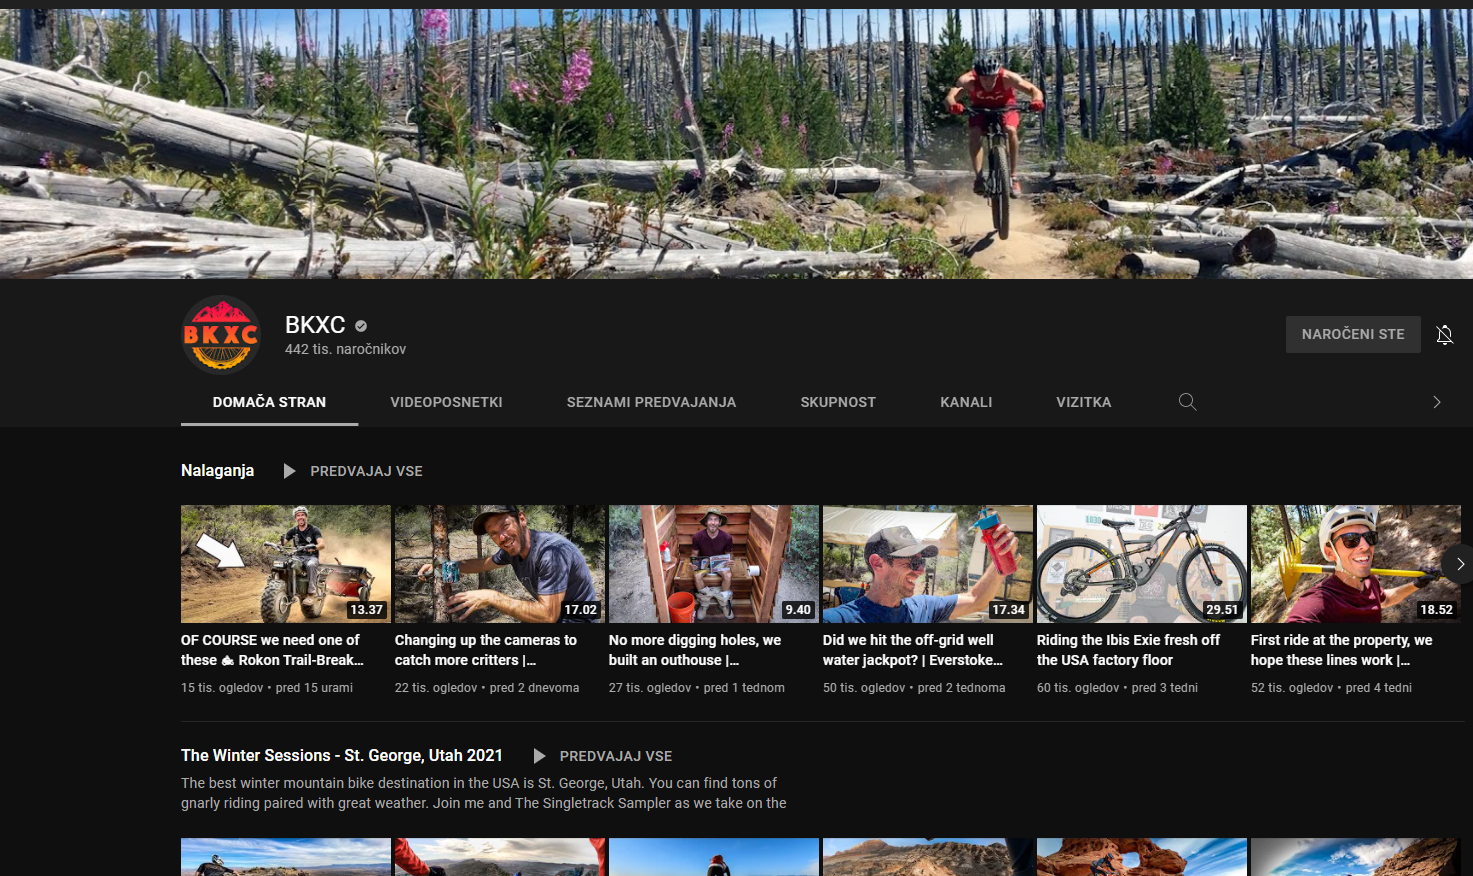This screenshot has width=1473, height=876.
Task: Click the BKXC channel avatar logo
Action: [221, 335]
